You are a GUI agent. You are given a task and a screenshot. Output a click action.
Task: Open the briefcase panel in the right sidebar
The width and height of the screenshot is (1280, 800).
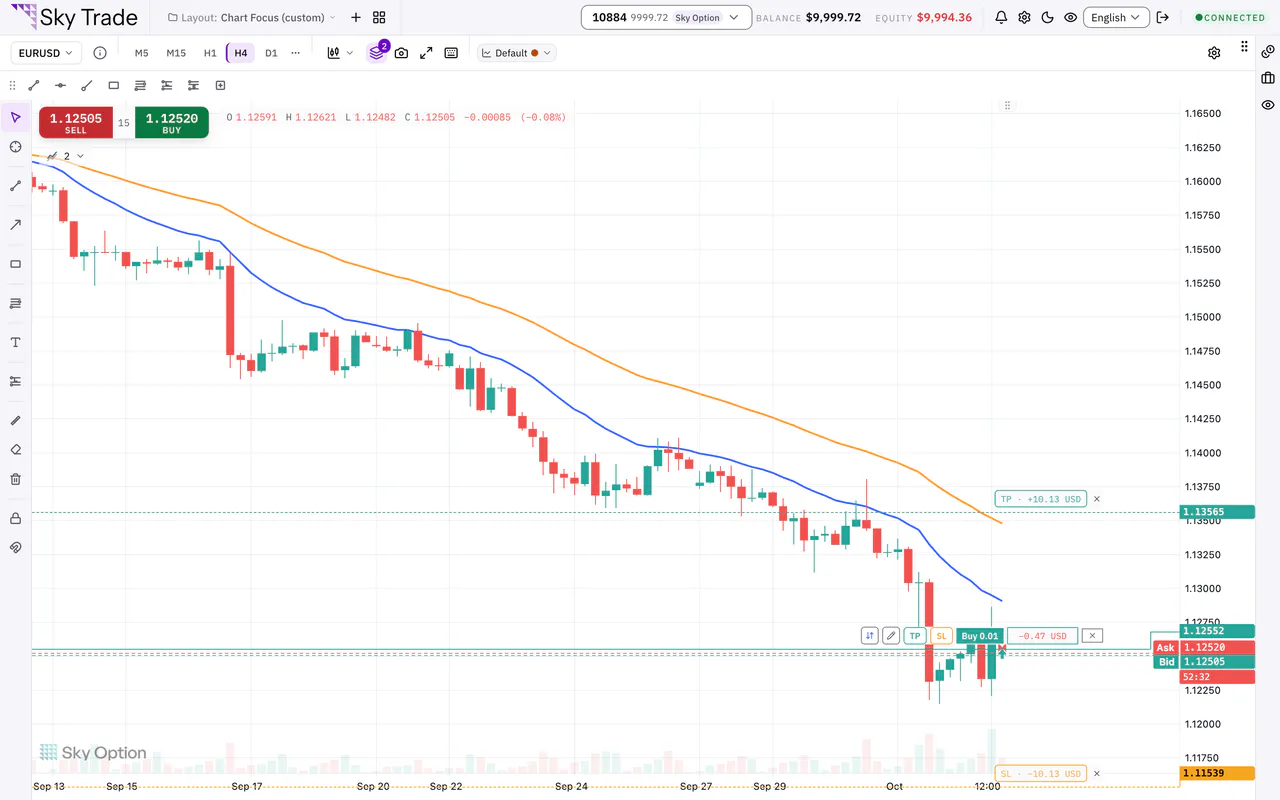click(x=1268, y=78)
